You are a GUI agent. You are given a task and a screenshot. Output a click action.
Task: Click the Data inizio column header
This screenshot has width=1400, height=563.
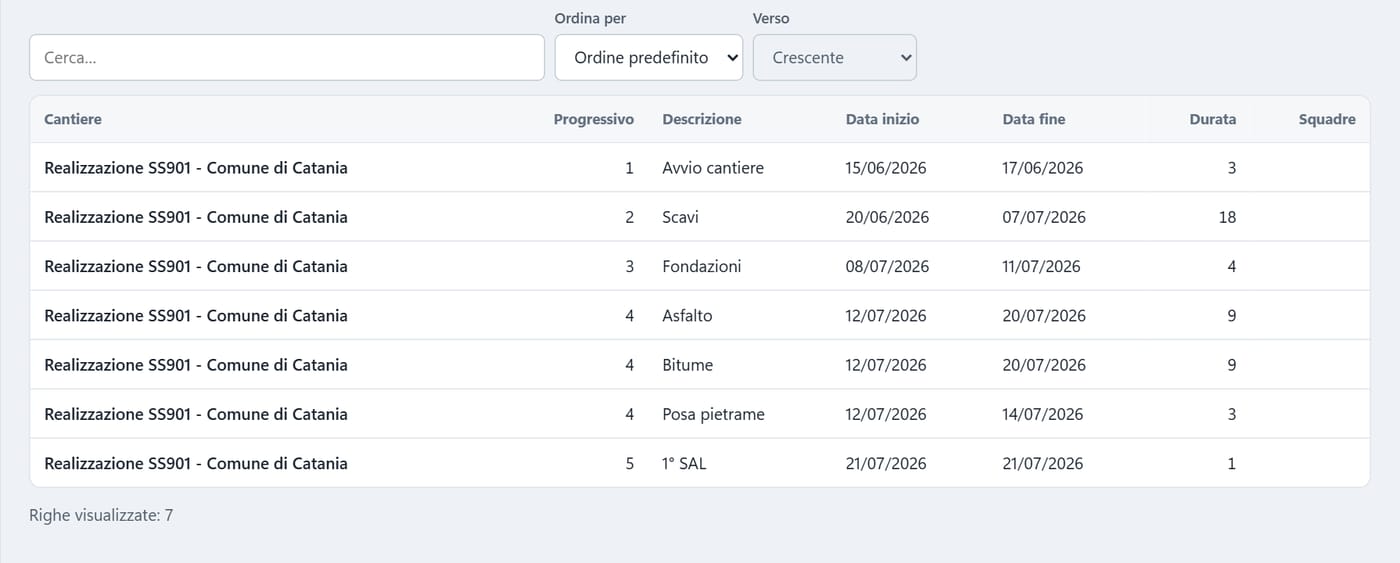[x=882, y=119]
